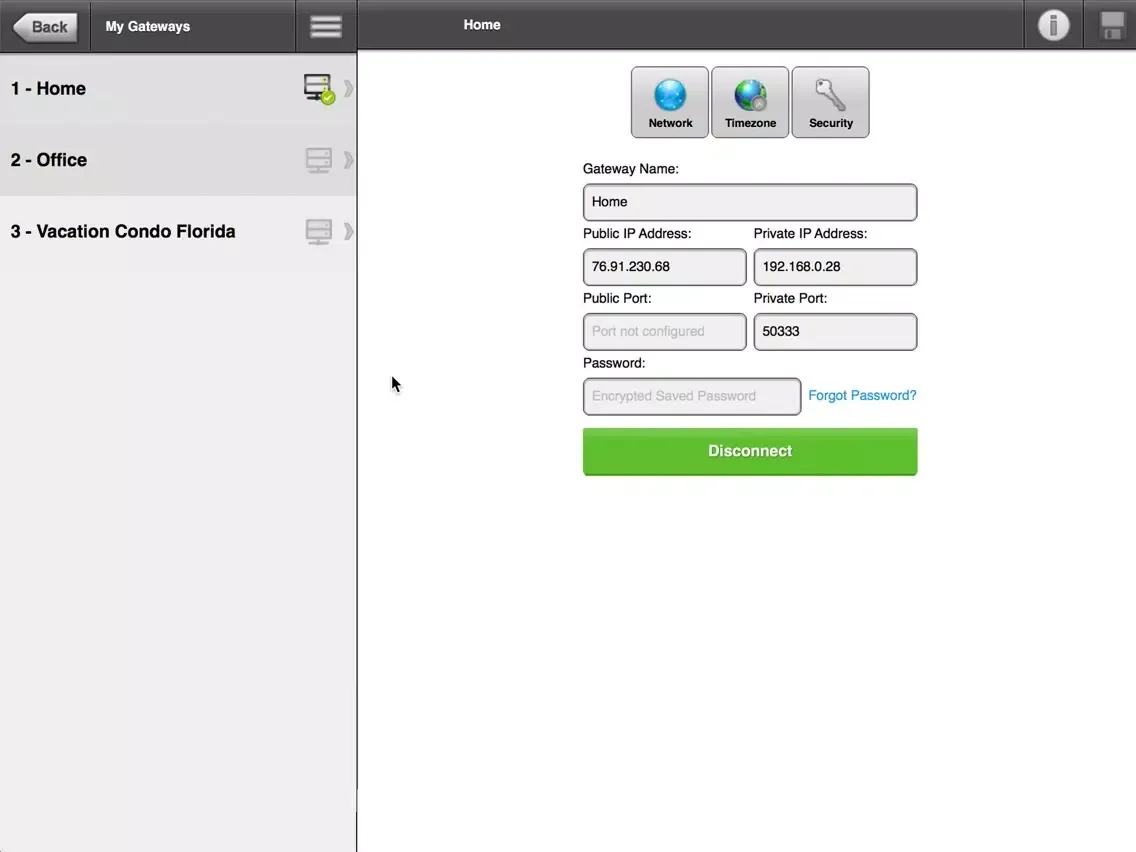
Task: Click the server icon for Office
Action: pos(318,160)
